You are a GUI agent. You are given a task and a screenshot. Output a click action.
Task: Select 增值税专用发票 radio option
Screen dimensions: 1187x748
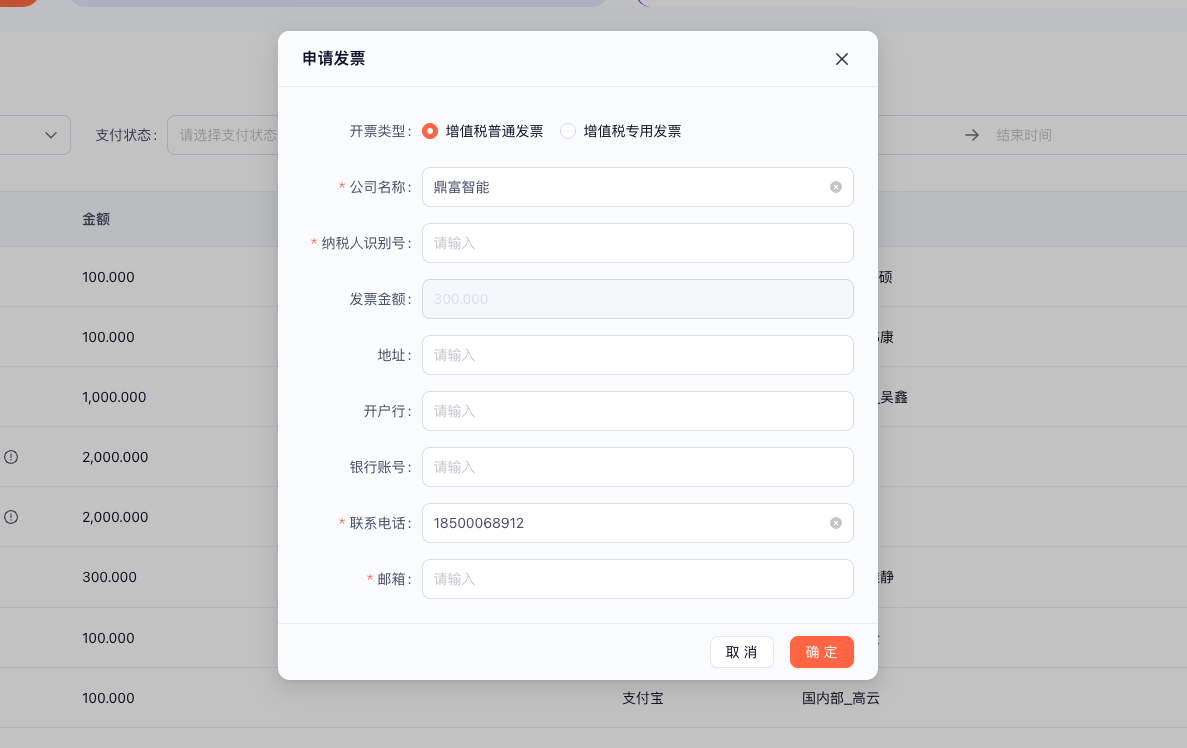coord(568,131)
